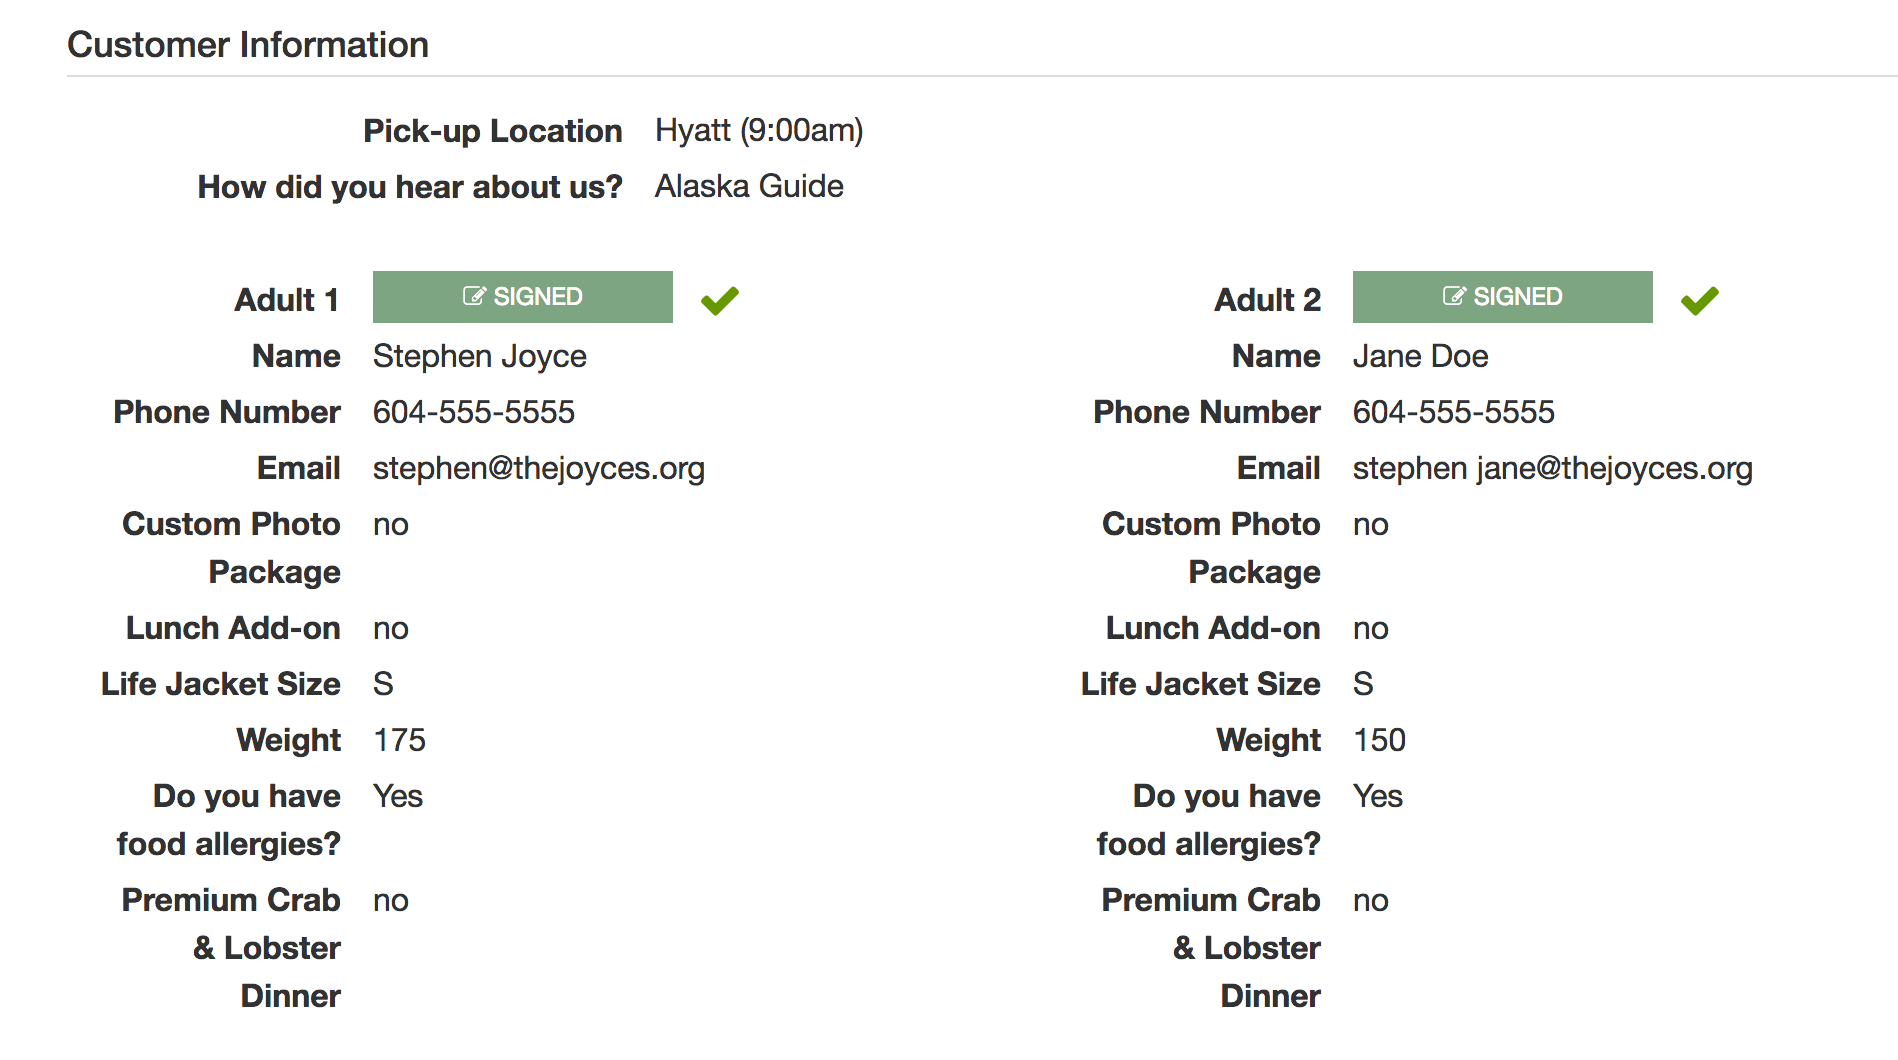Click Adult 2 food allergies Yes answer
Viewport: 1898px width, 1060px height.
1377,797
